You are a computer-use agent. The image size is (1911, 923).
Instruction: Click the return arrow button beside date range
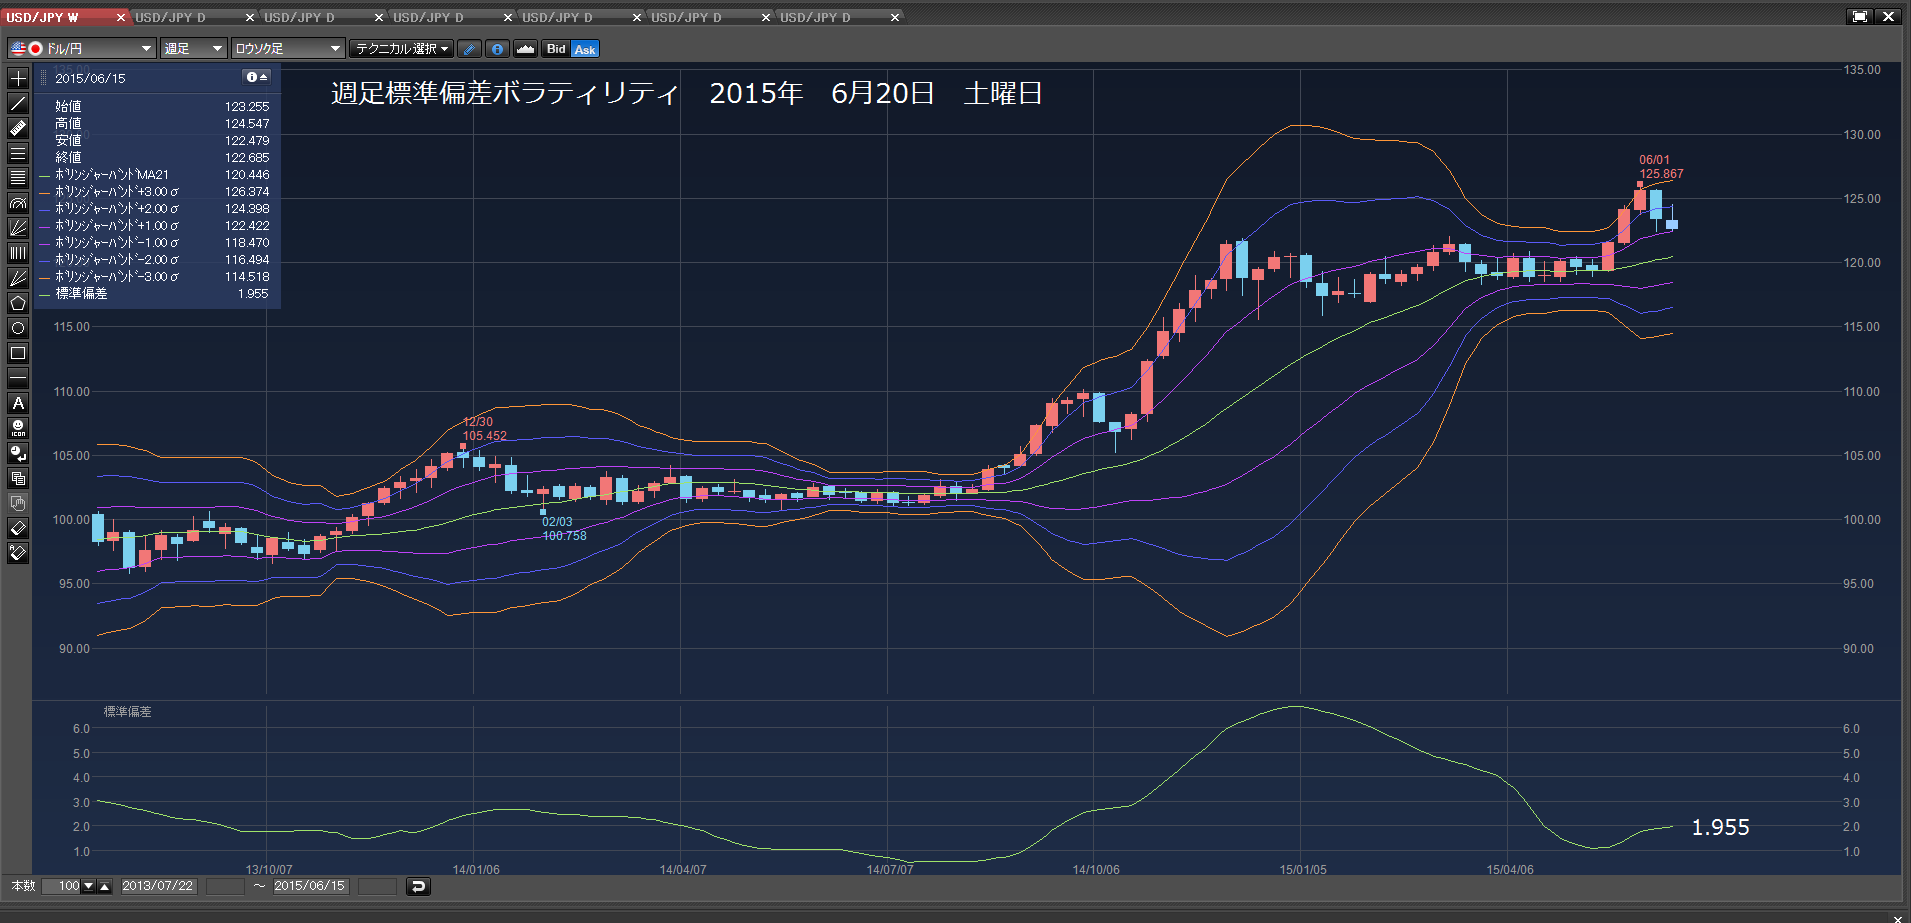(x=418, y=886)
